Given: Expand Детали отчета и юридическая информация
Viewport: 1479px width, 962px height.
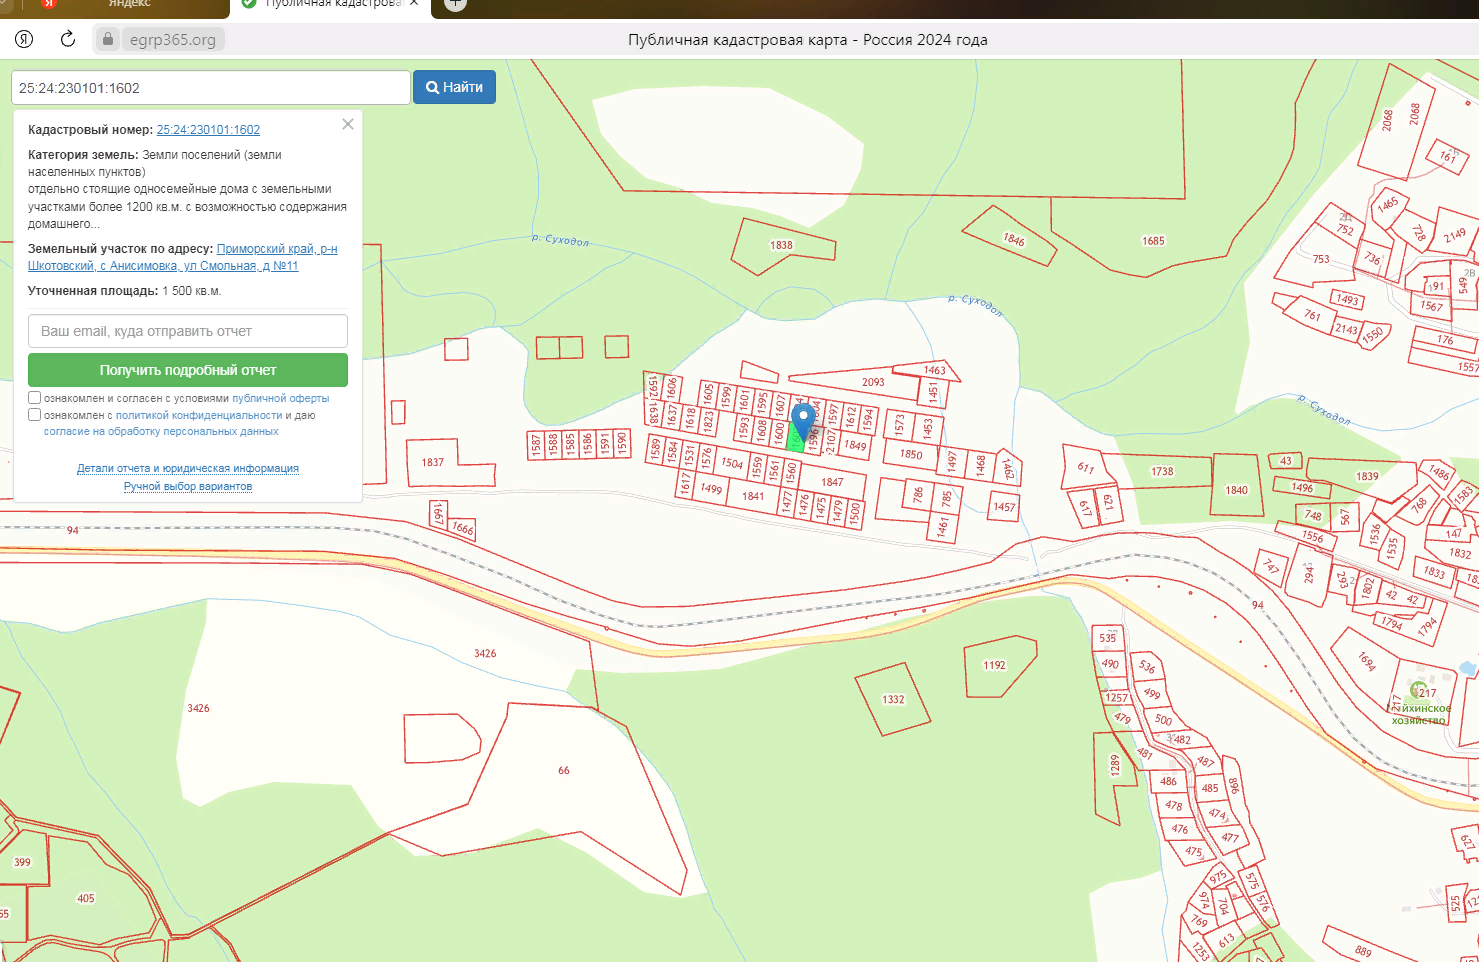Looking at the screenshot, I should click(x=188, y=468).
